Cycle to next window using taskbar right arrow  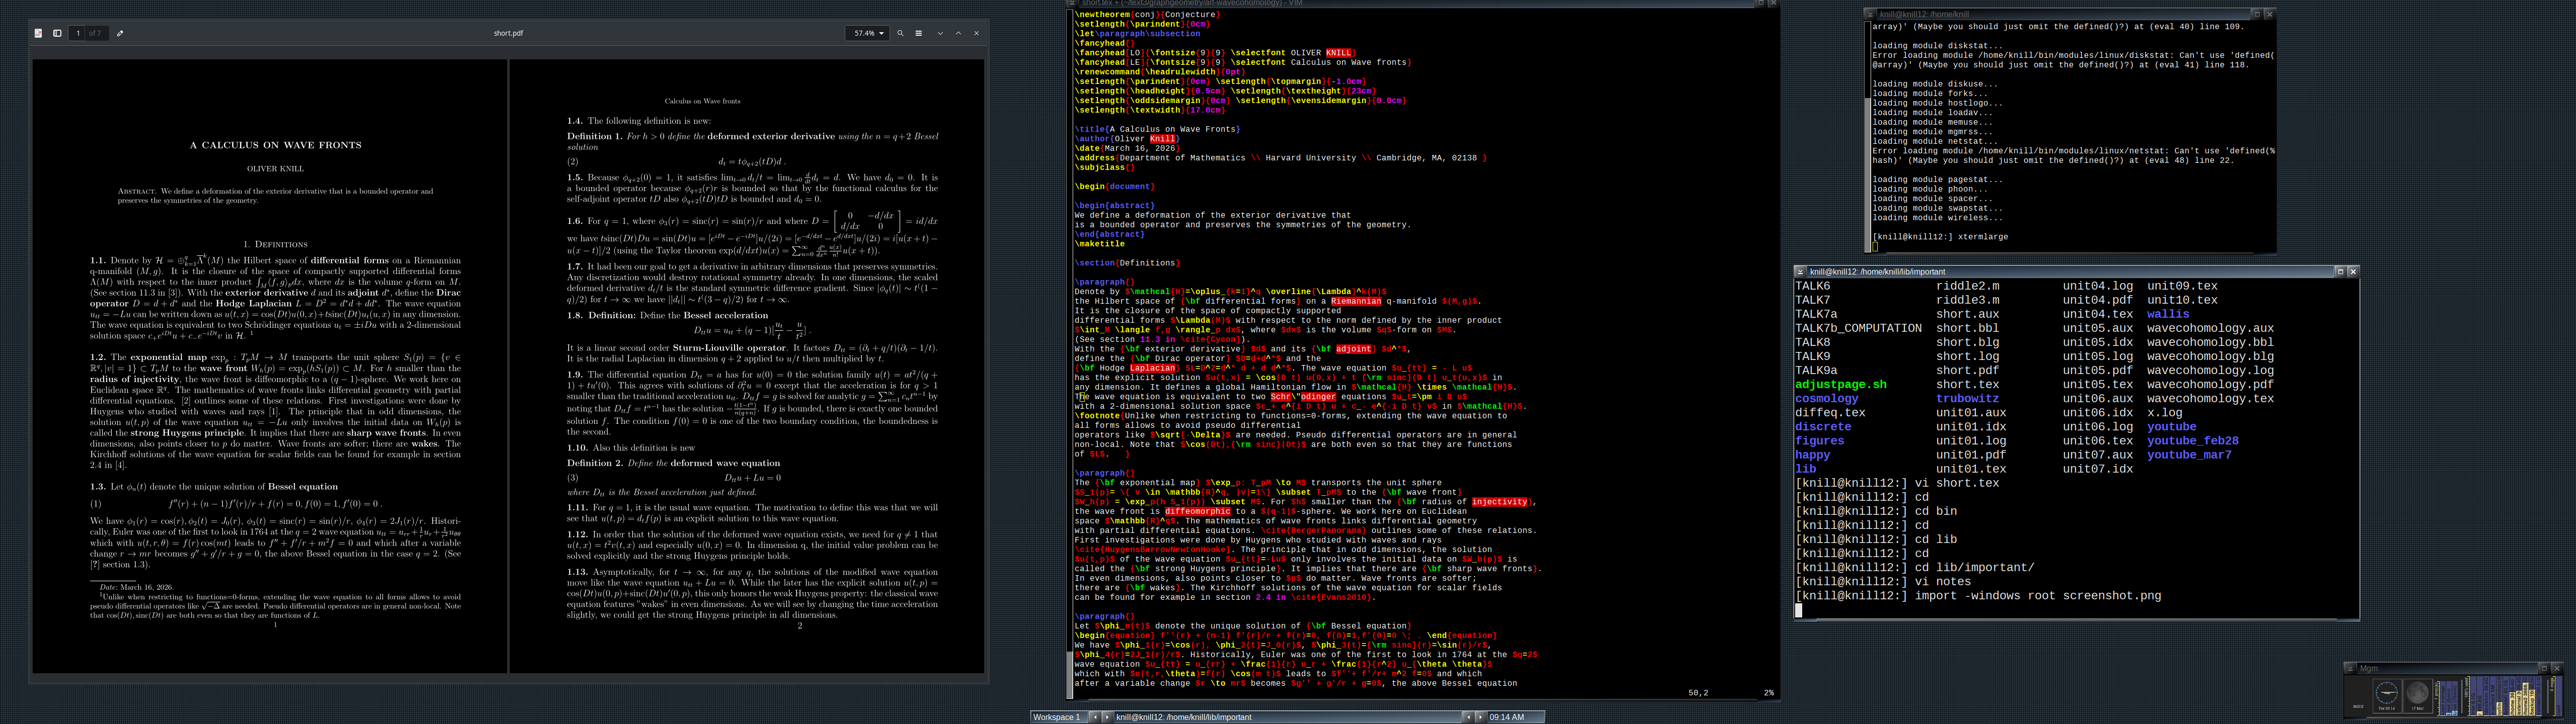coord(1480,717)
